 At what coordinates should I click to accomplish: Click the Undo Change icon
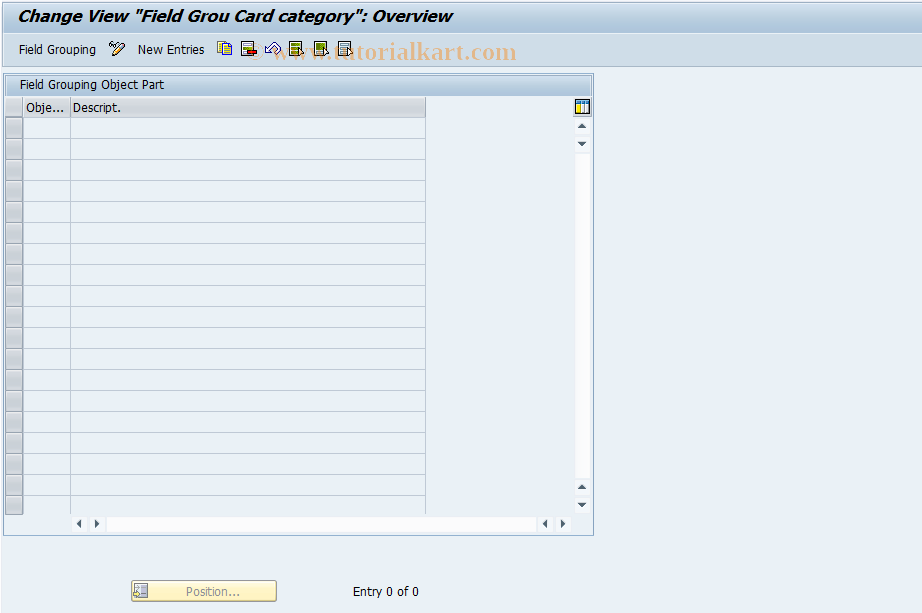[273, 49]
